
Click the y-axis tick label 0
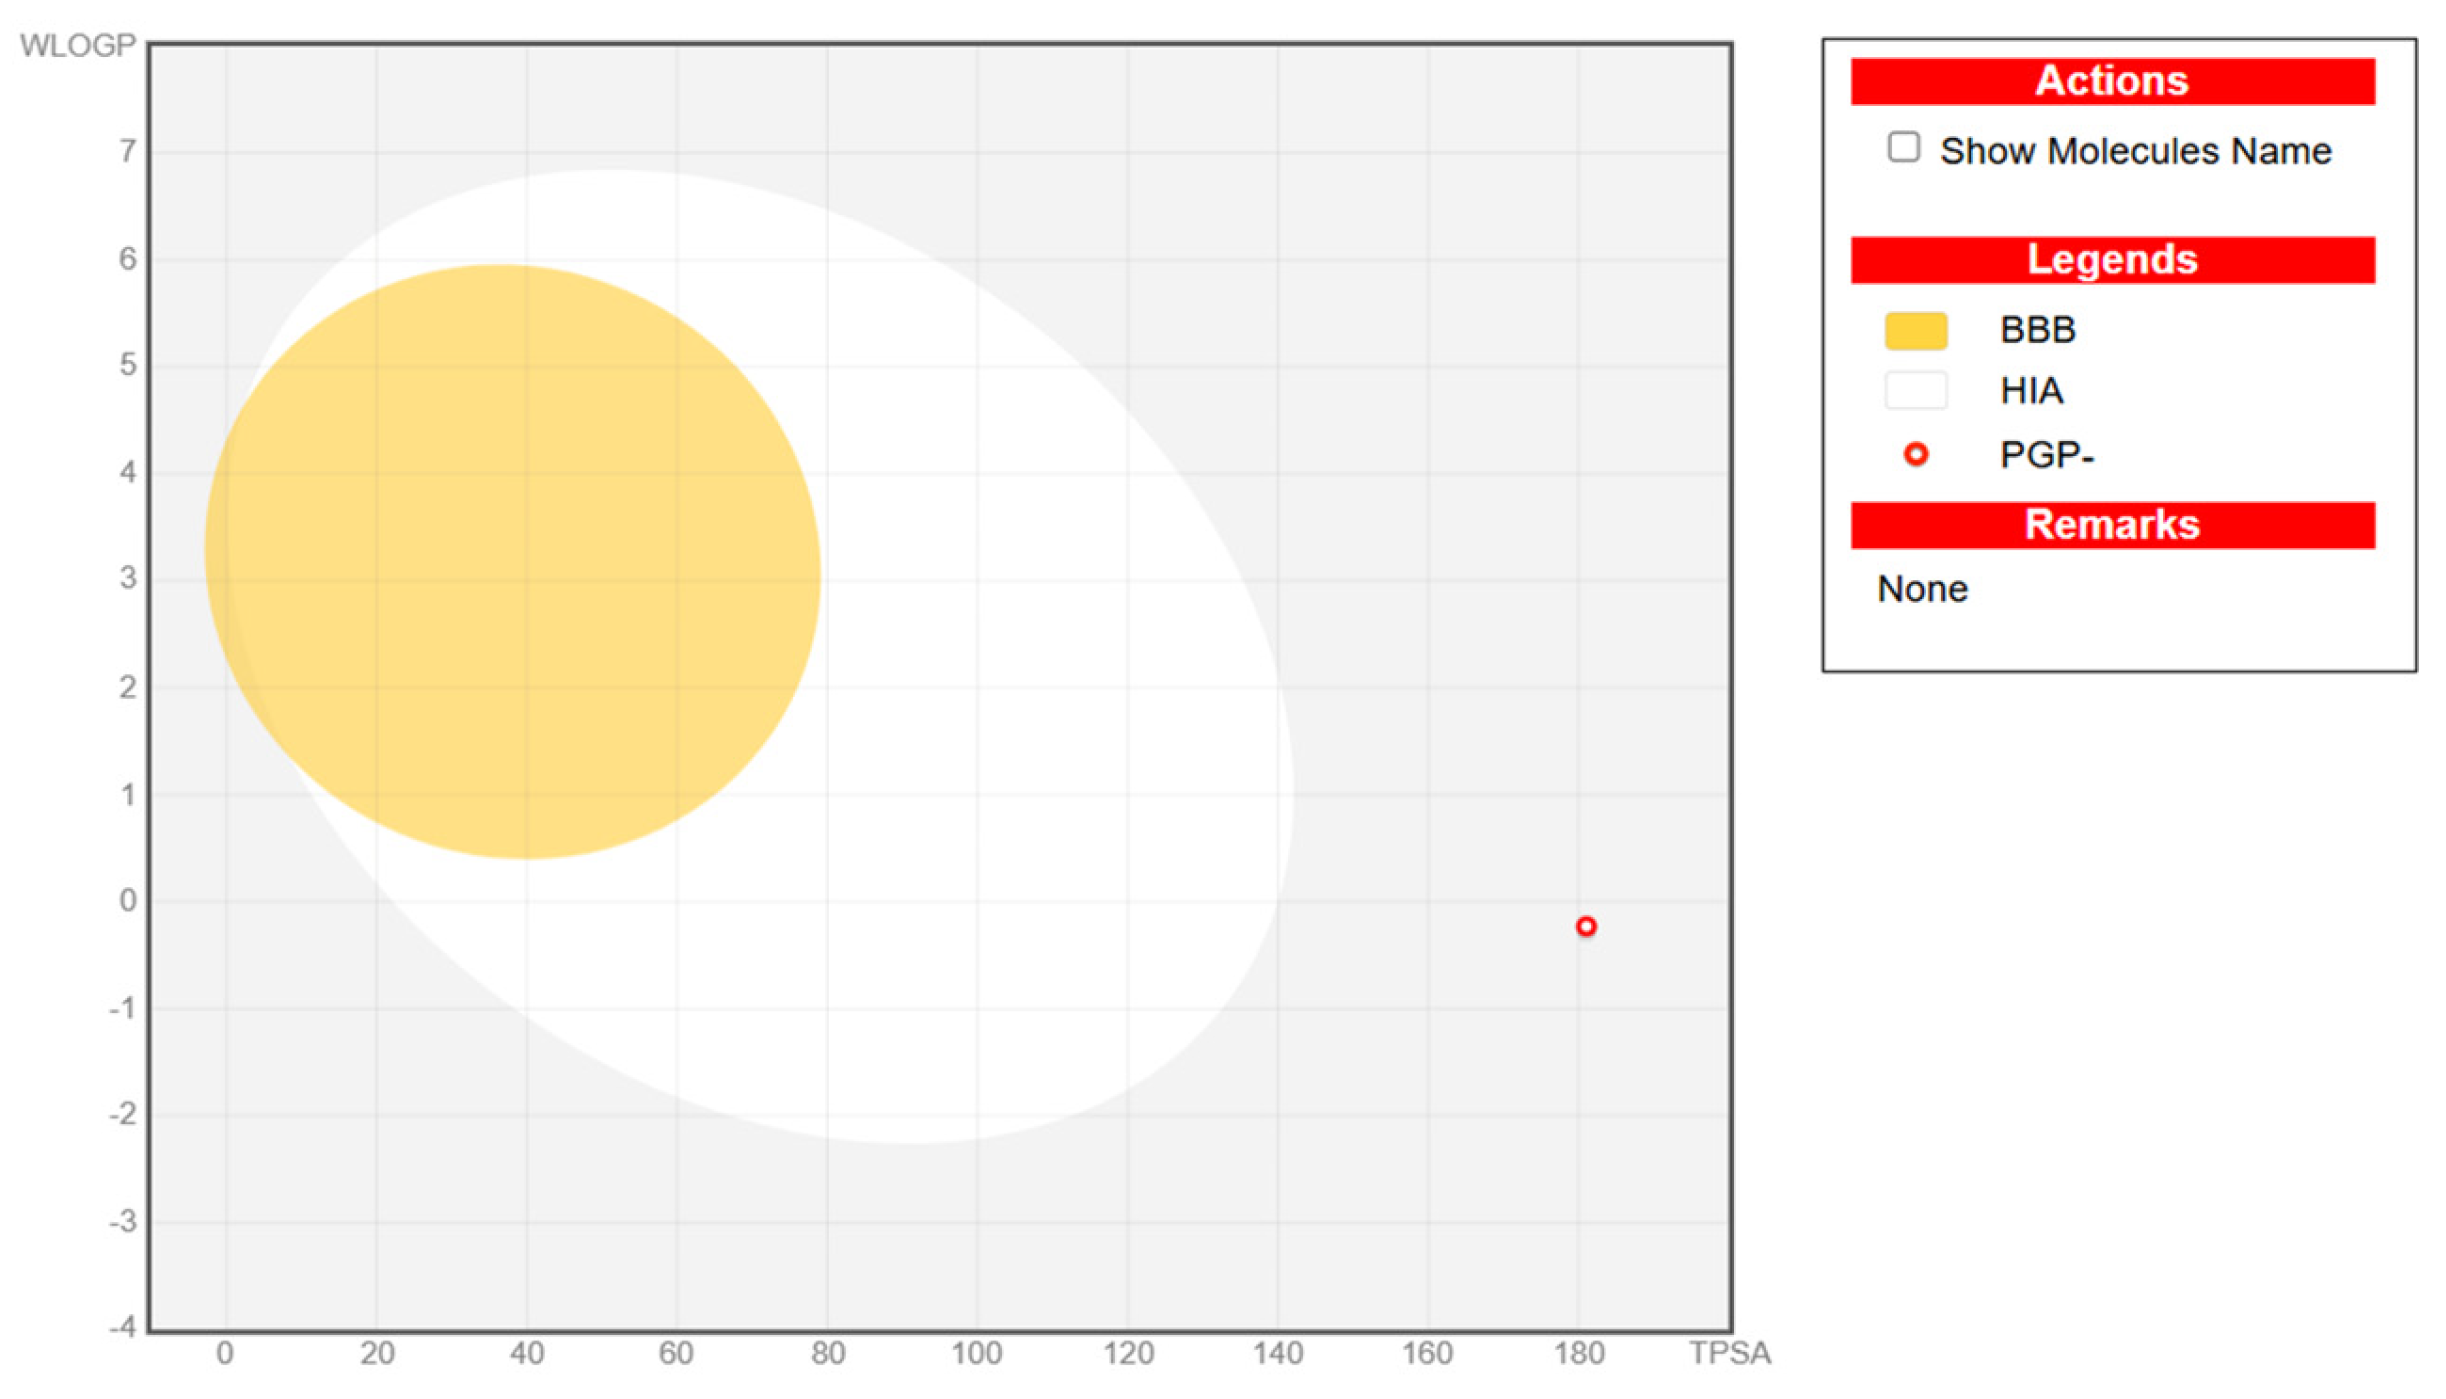click(128, 900)
